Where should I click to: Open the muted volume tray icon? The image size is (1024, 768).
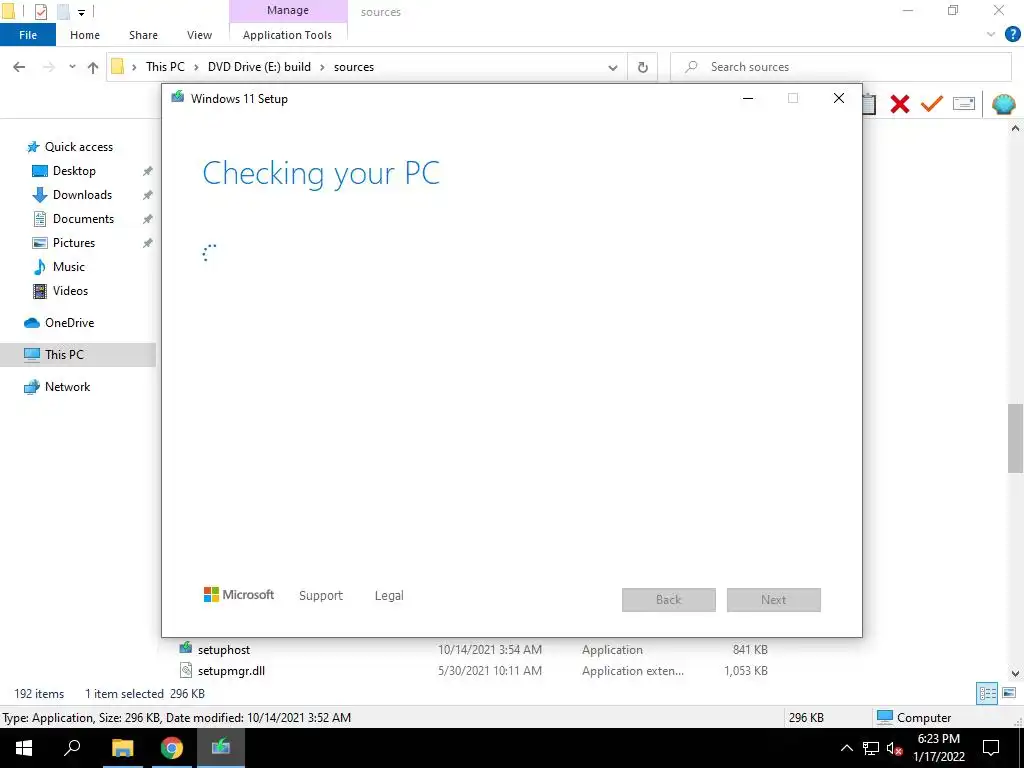tap(894, 748)
